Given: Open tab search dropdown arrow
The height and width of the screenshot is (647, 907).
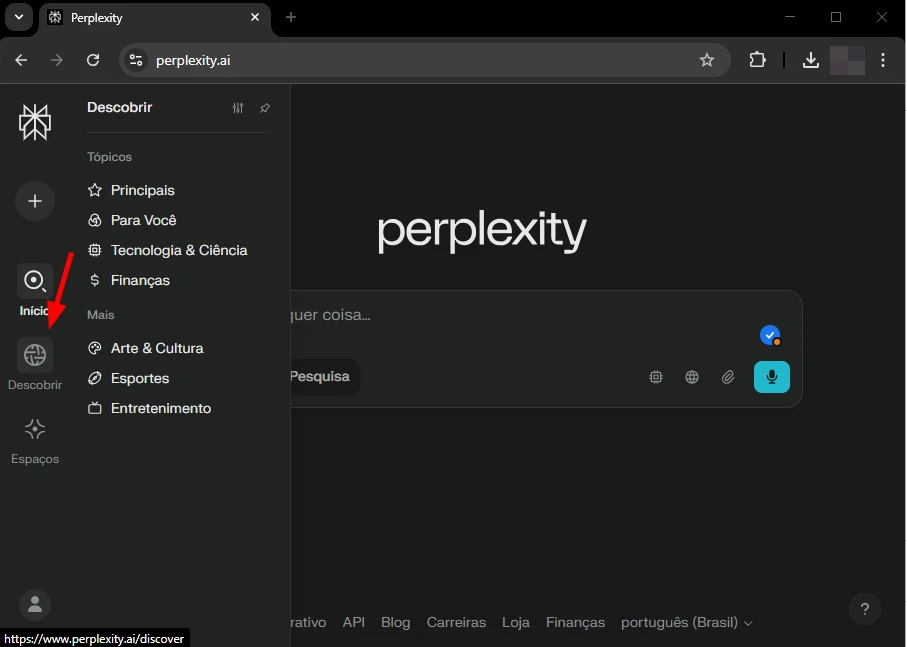Looking at the screenshot, I should click(x=19, y=17).
